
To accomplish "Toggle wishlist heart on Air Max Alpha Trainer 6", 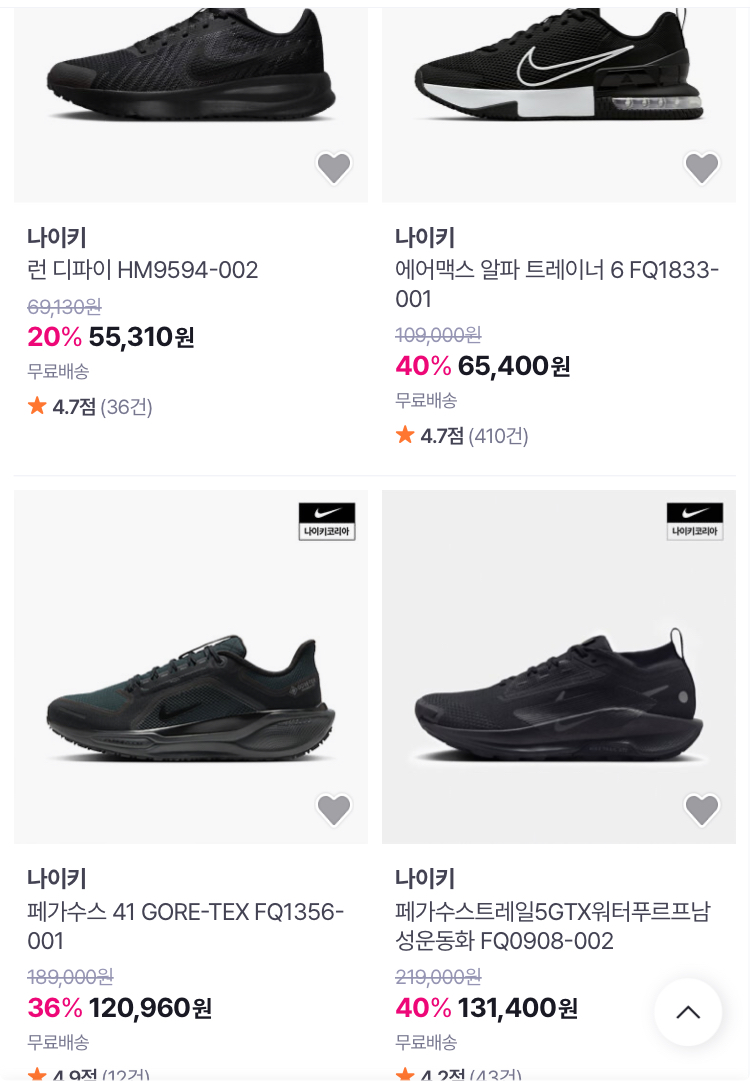I will pos(702,168).
